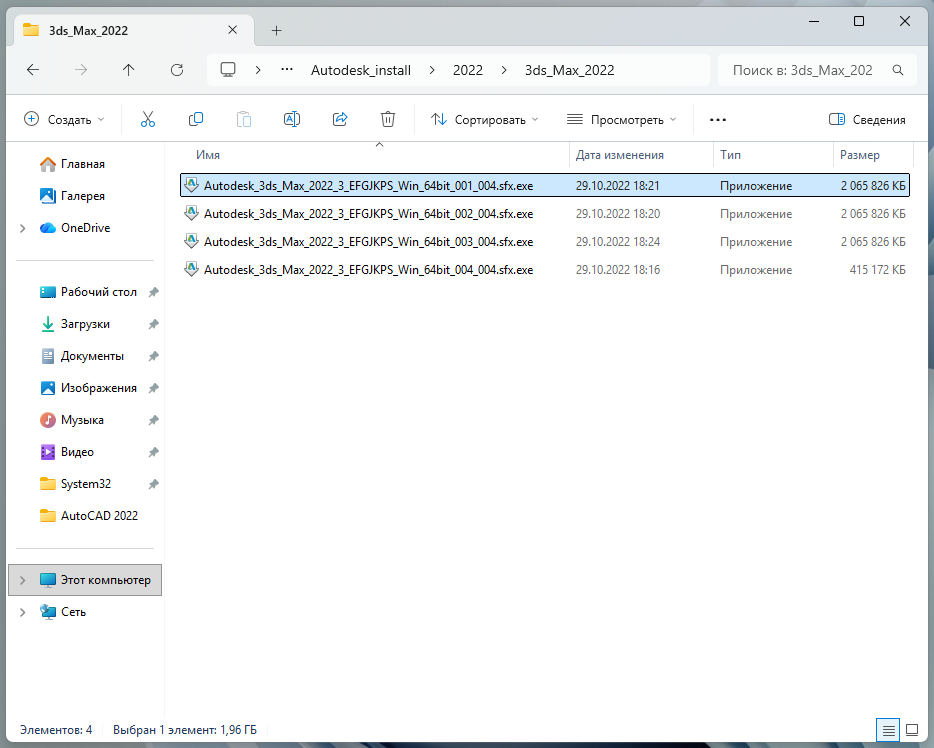The width and height of the screenshot is (934, 748).
Task: Open chevron after Autodesk_install breadcrumb
Action: coord(432,70)
